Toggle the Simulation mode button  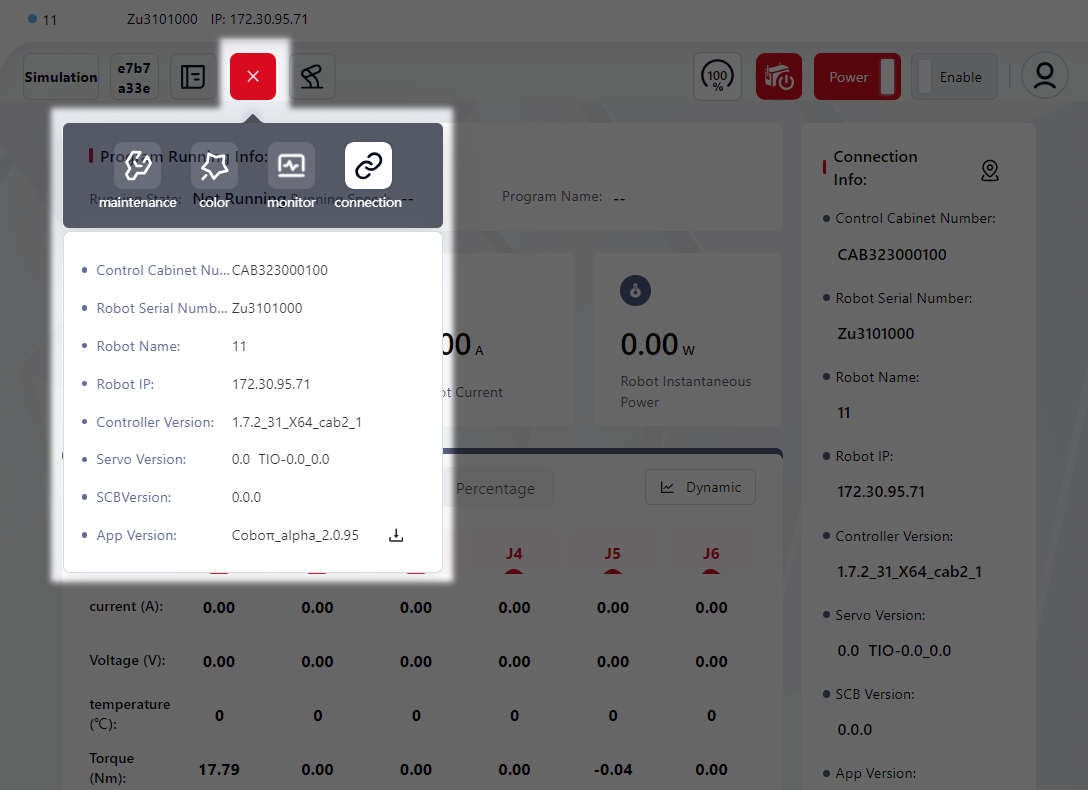pos(61,77)
